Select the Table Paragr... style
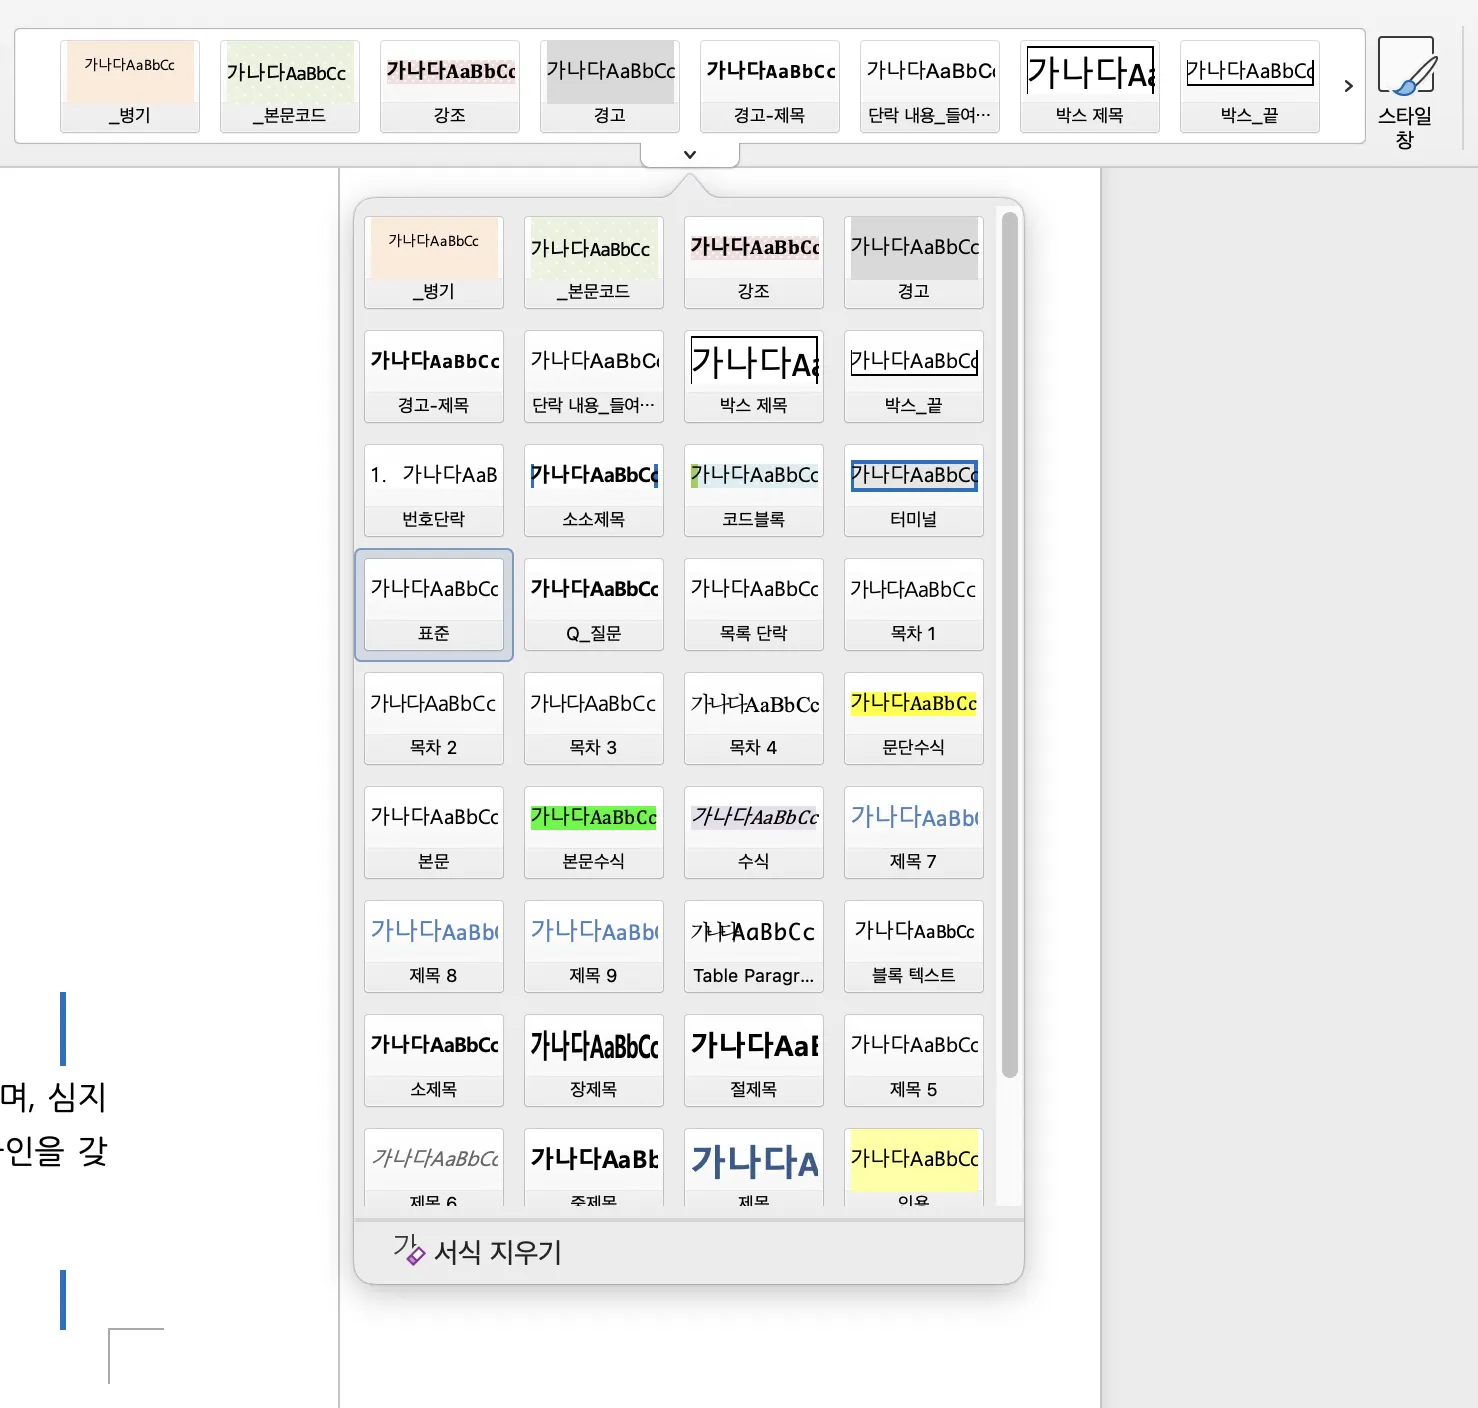The width and height of the screenshot is (1478, 1408). [x=754, y=947]
